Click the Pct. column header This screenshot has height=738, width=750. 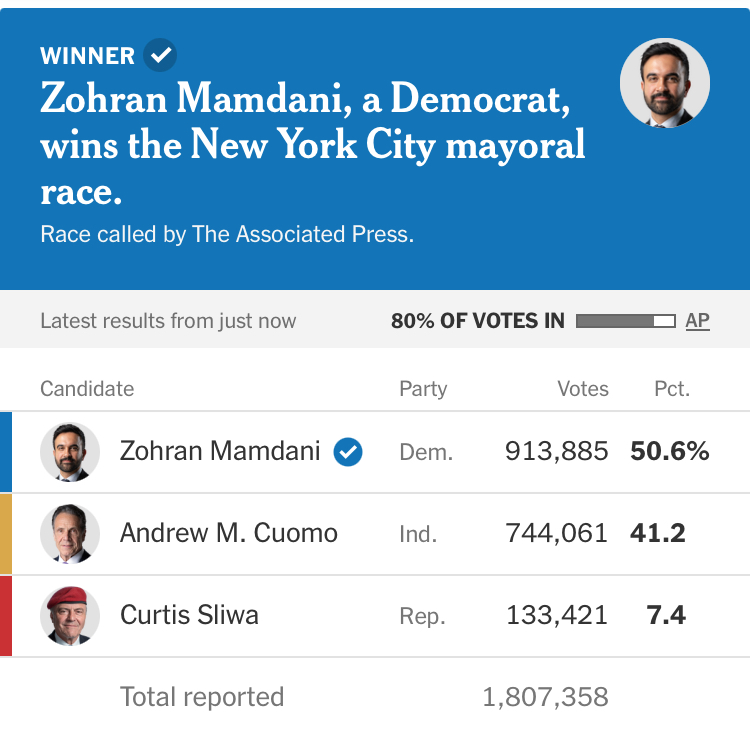[672, 389]
